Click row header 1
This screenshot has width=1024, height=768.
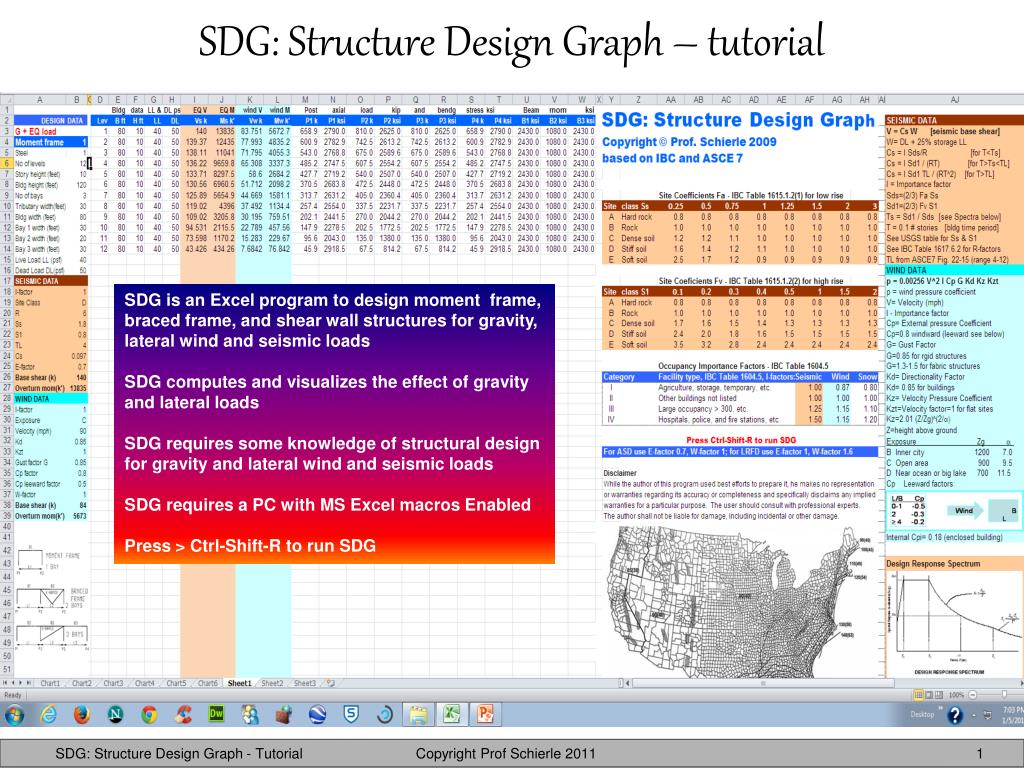pos(7,110)
